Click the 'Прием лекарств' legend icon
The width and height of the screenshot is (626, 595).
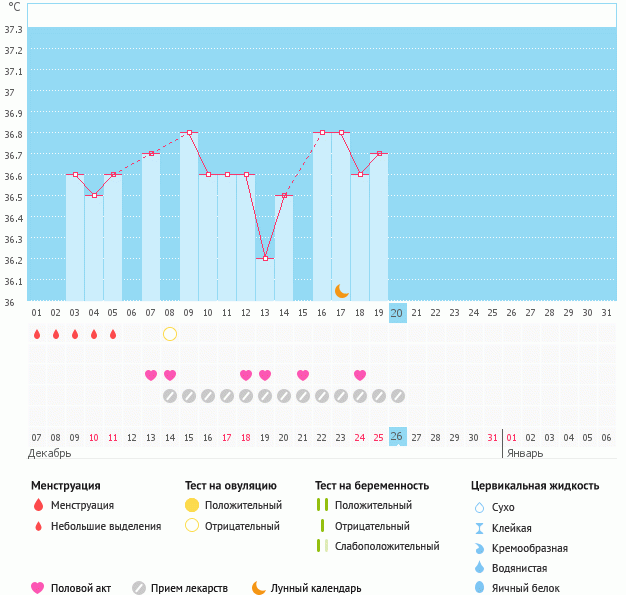(139, 588)
